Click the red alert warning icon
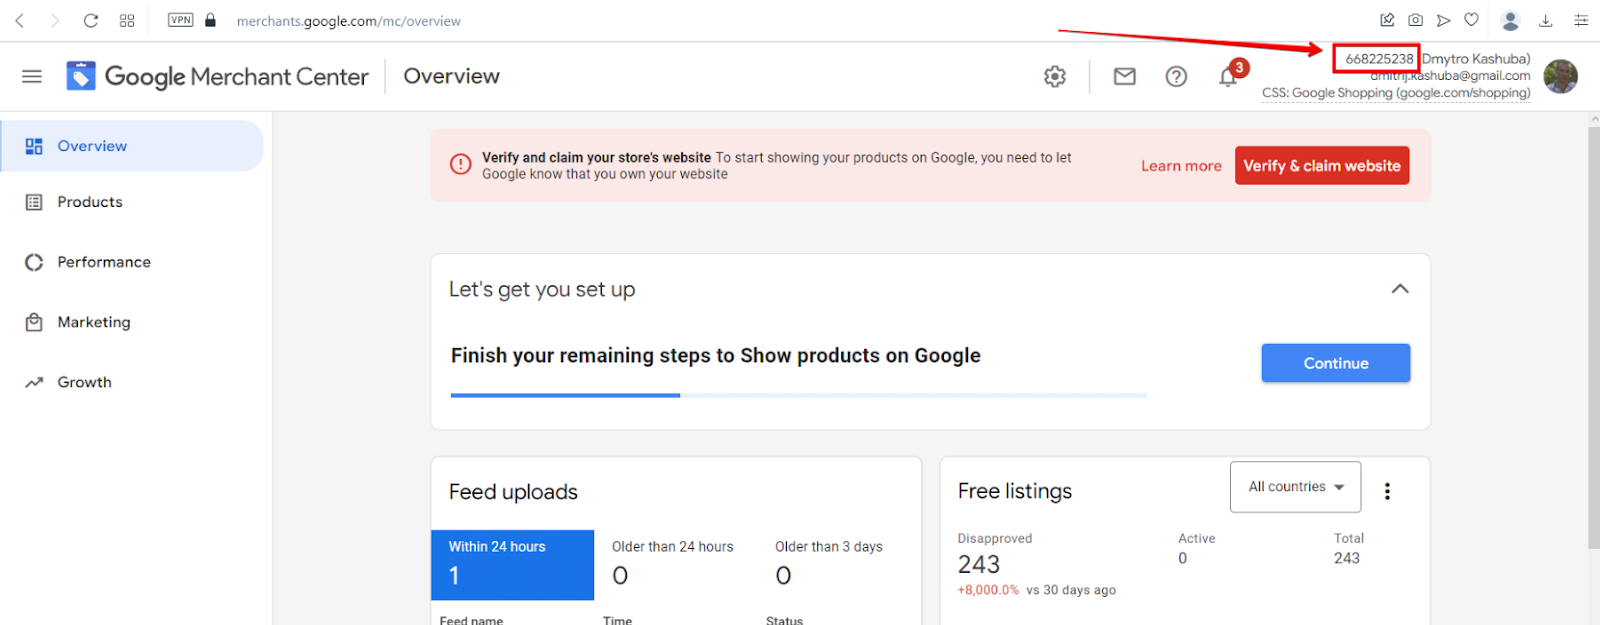Image resolution: width=1600 pixels, height=625 pixels. [x=460, y=164]
